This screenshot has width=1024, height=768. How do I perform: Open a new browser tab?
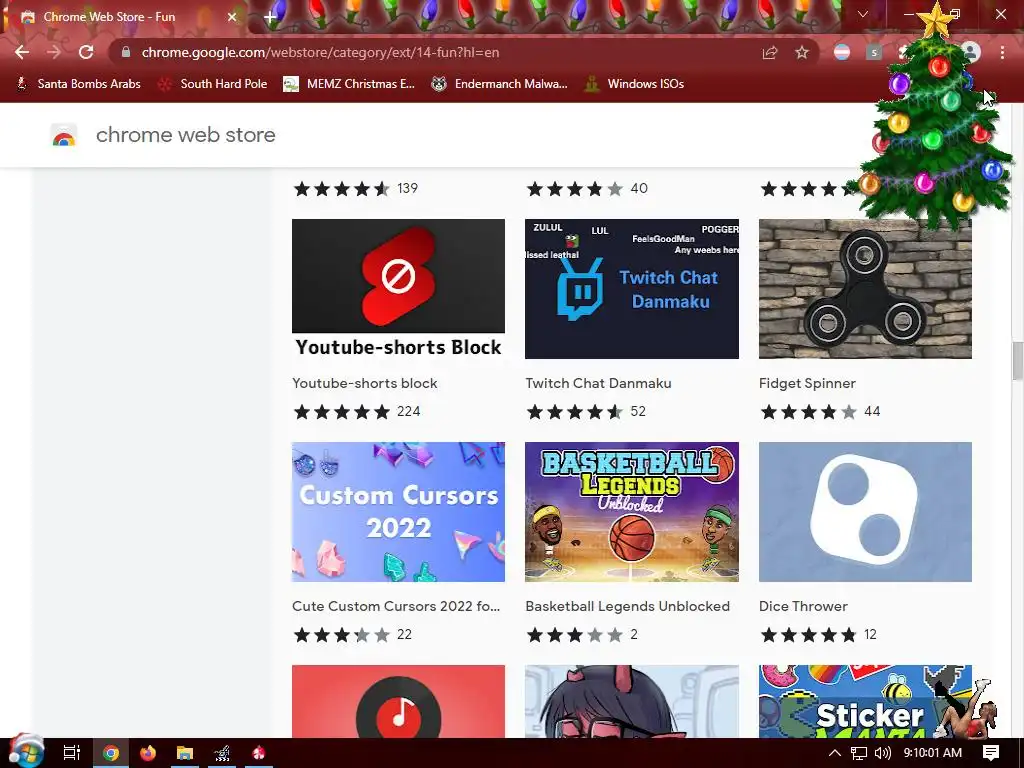point(270,18)
